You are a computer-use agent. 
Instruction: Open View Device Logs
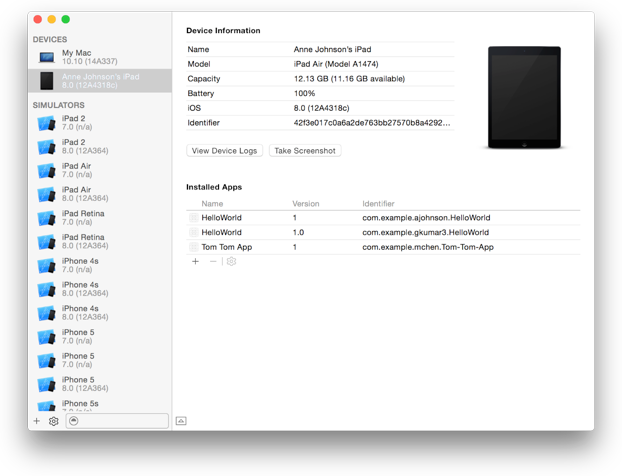click(x=225, y=151)
